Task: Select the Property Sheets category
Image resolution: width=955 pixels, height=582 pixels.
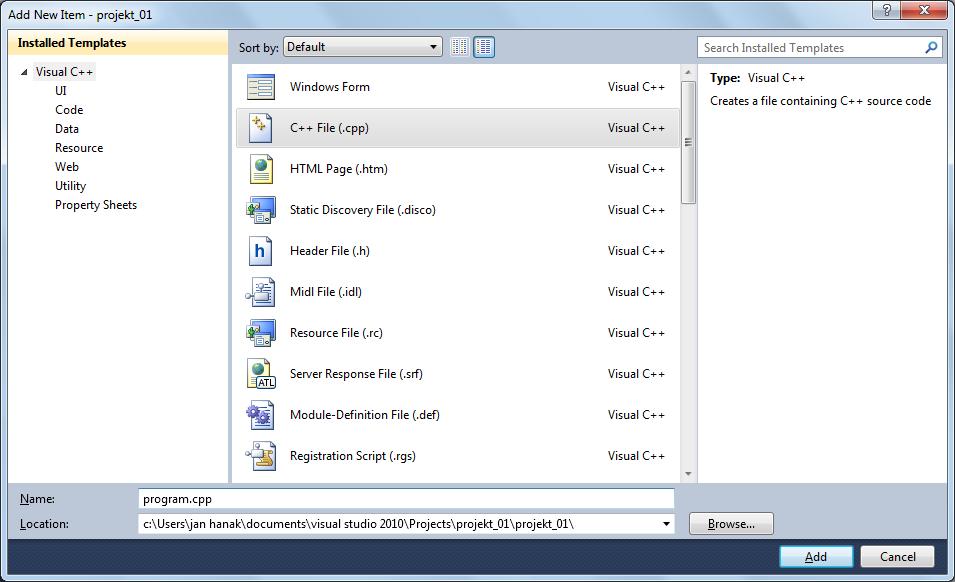Action: click(96, 205)
